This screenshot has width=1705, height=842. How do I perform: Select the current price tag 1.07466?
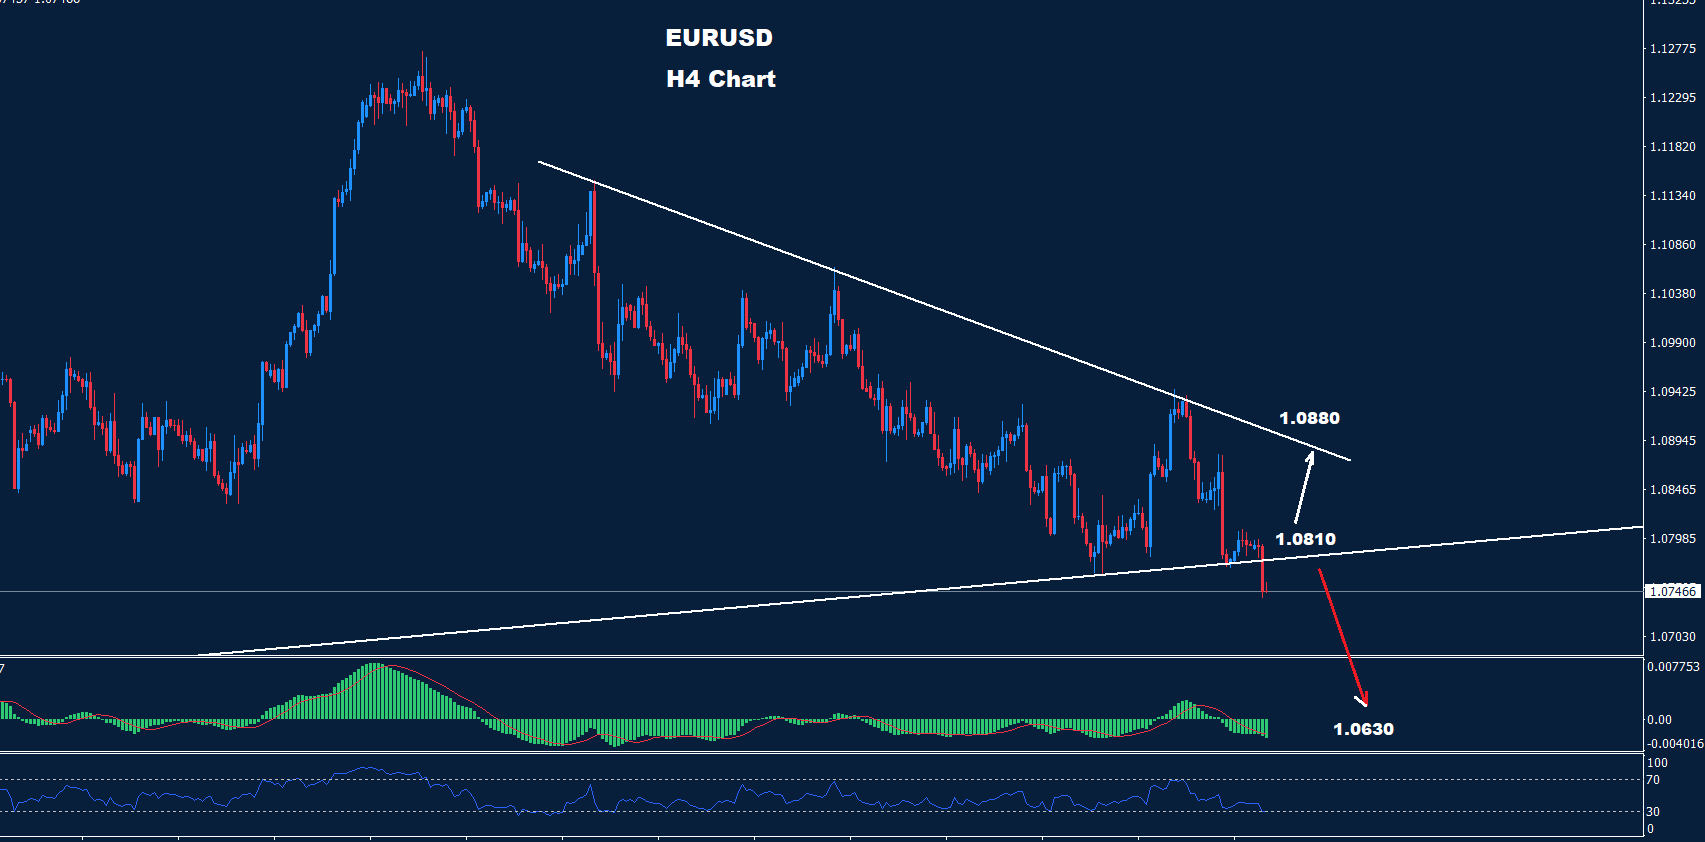tap(1672, 592)
